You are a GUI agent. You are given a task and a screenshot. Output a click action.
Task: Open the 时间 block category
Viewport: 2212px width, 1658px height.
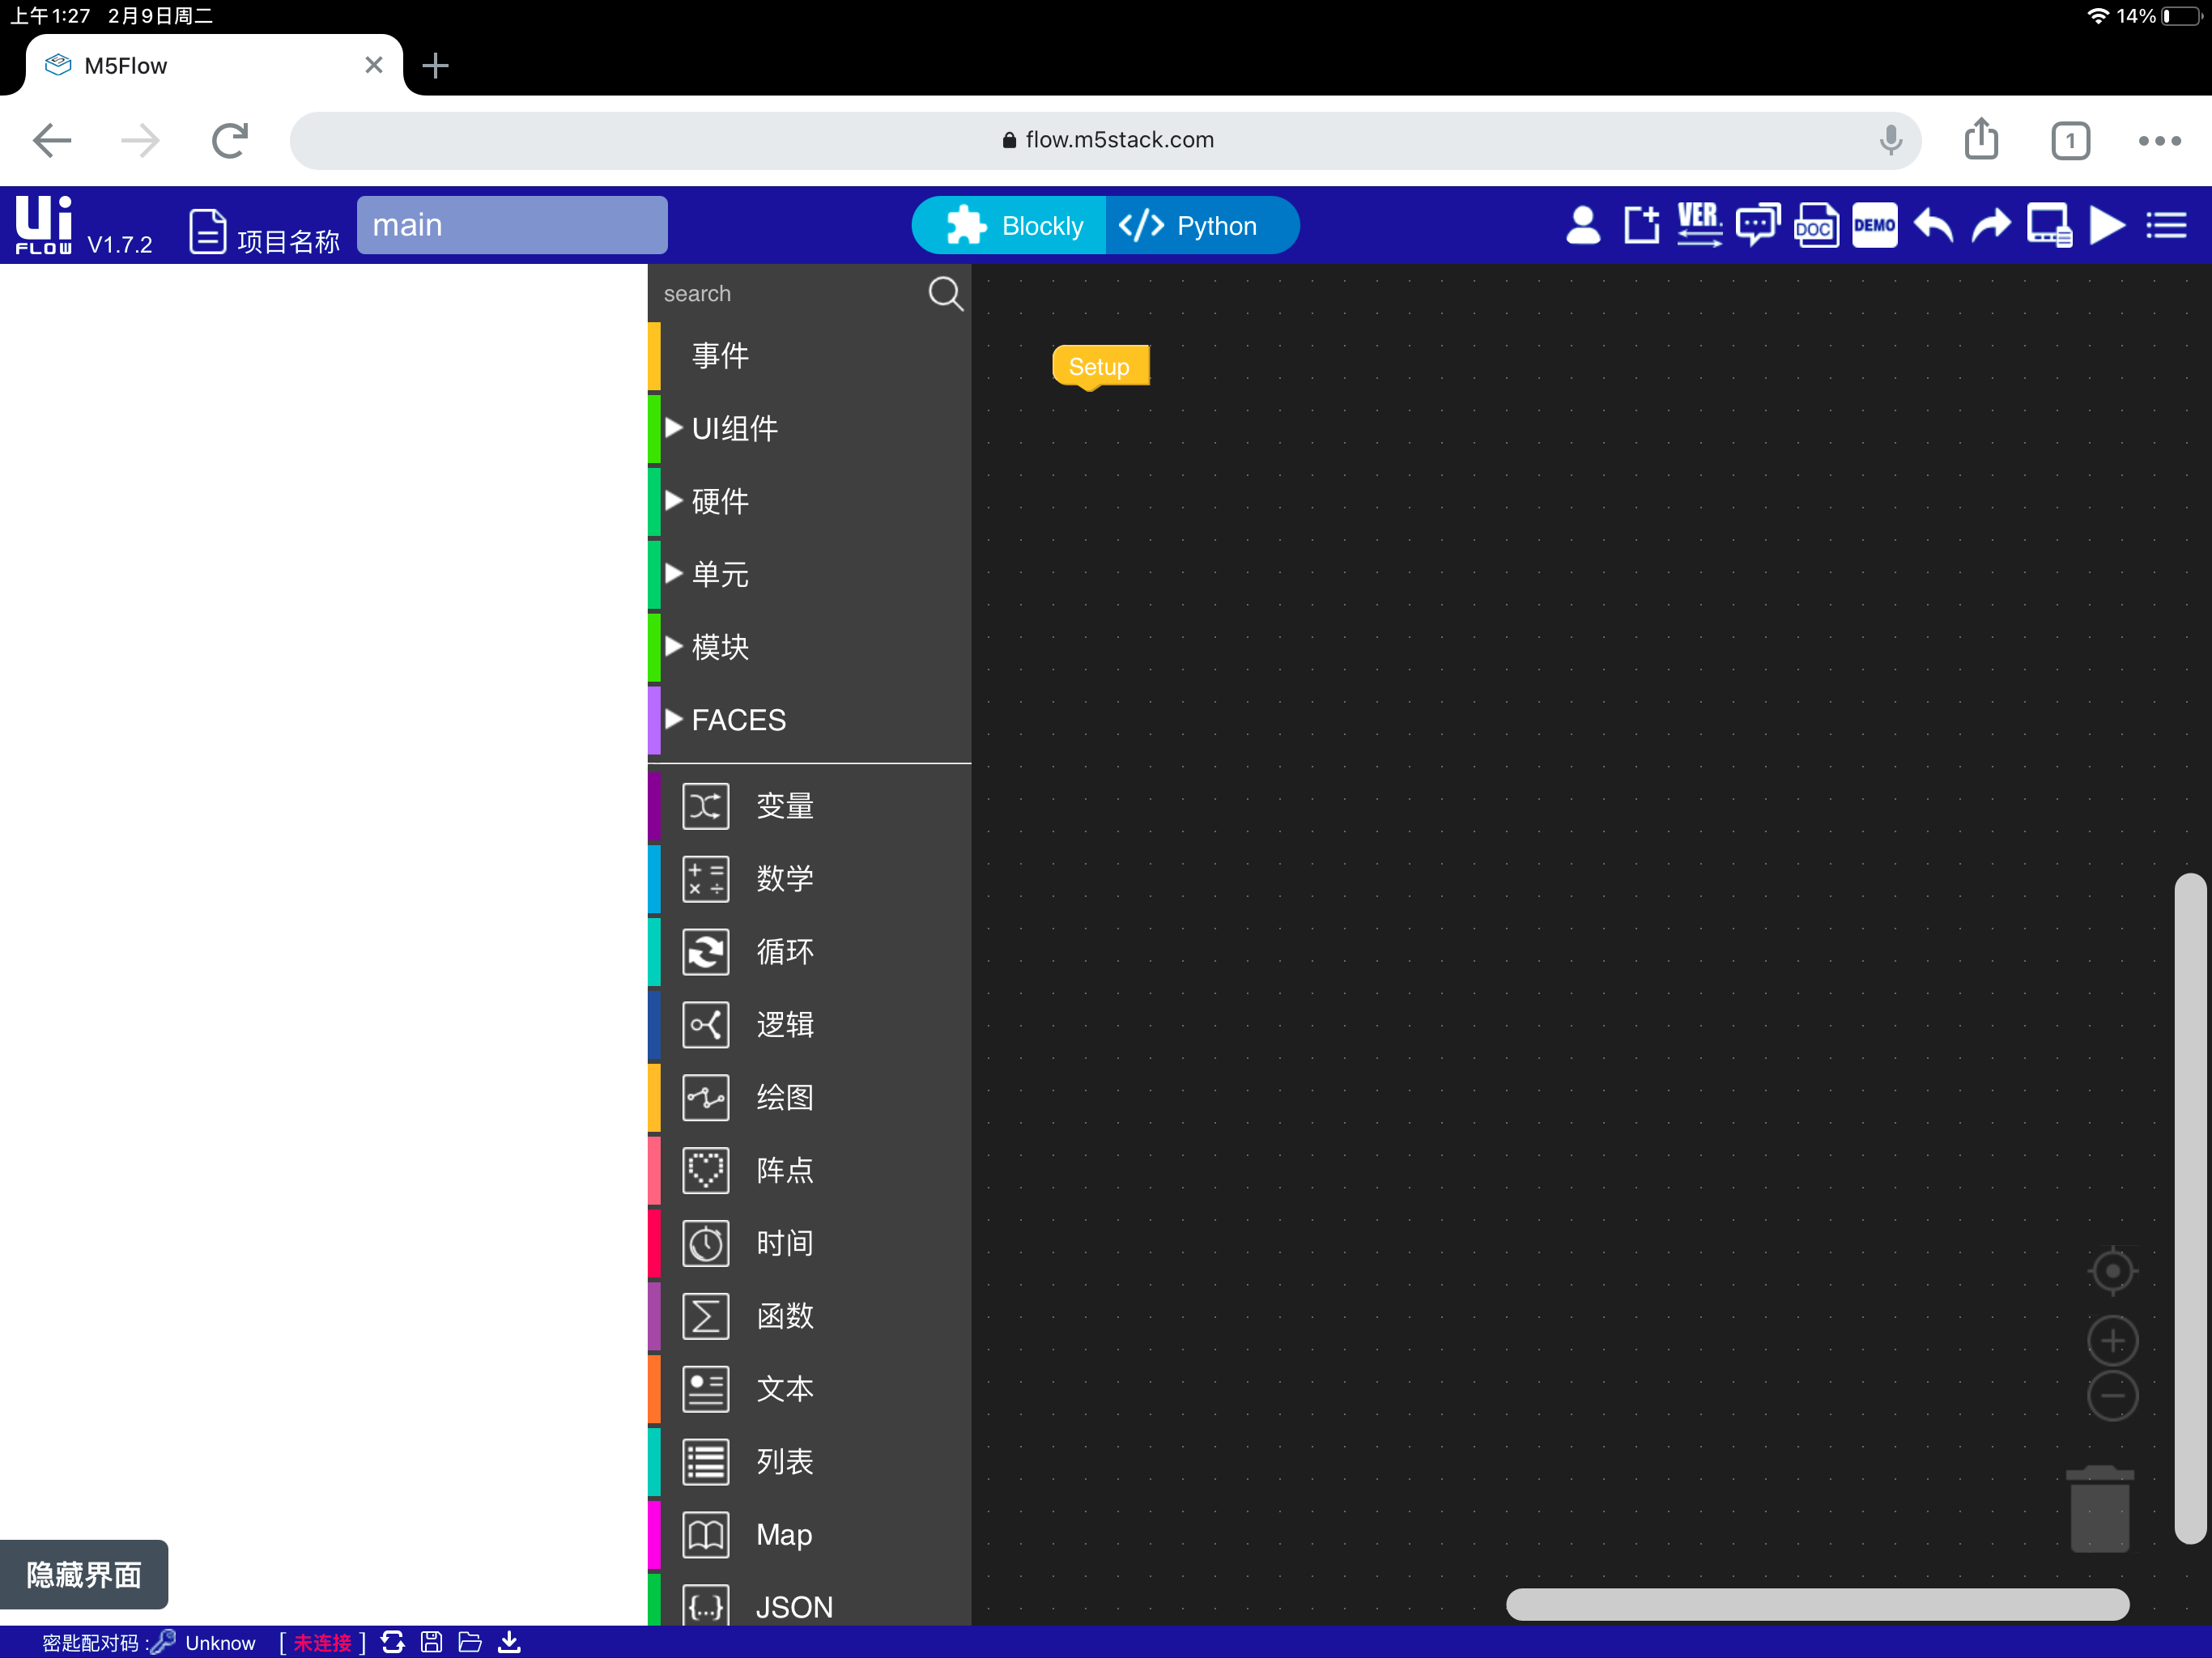click(809, 1243)
